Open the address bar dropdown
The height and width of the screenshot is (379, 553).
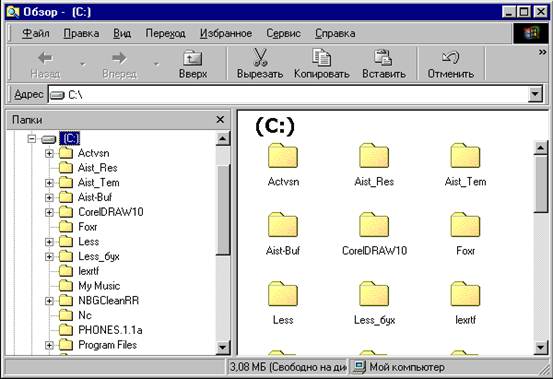(x=535, y=94)
